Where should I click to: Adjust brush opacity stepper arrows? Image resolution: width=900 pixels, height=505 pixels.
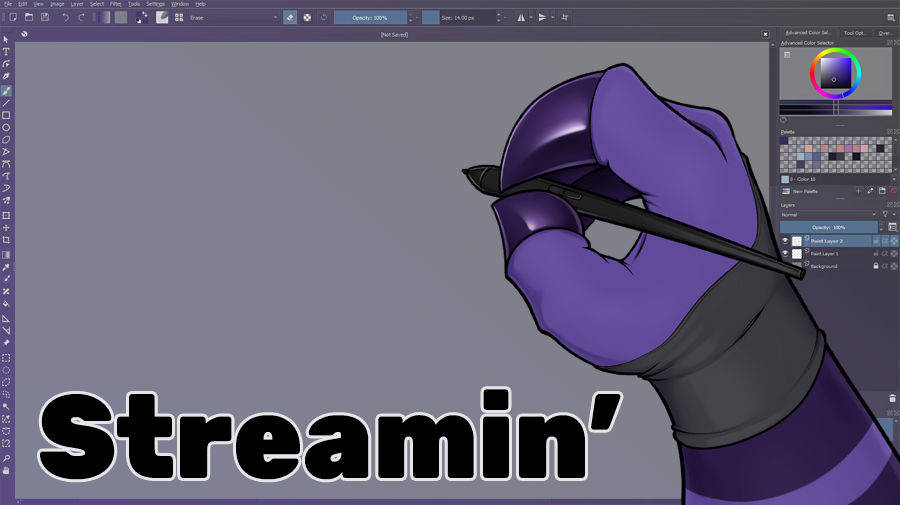coord(410,18)
